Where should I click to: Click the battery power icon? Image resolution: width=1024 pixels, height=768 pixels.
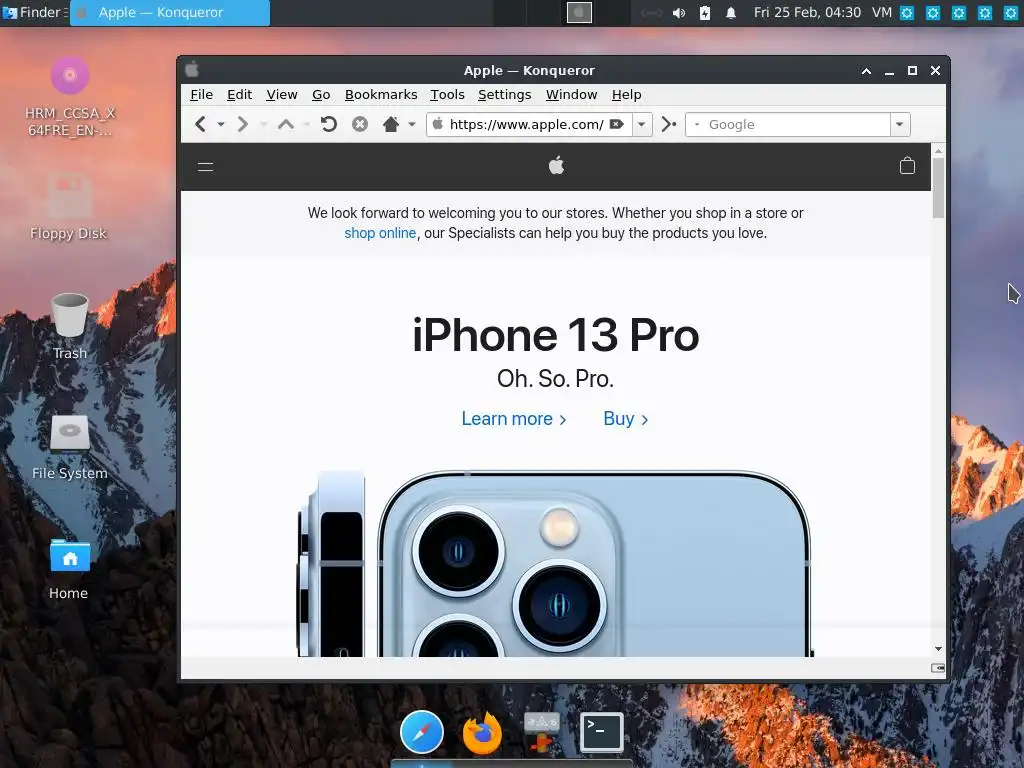tap(705, 13)
